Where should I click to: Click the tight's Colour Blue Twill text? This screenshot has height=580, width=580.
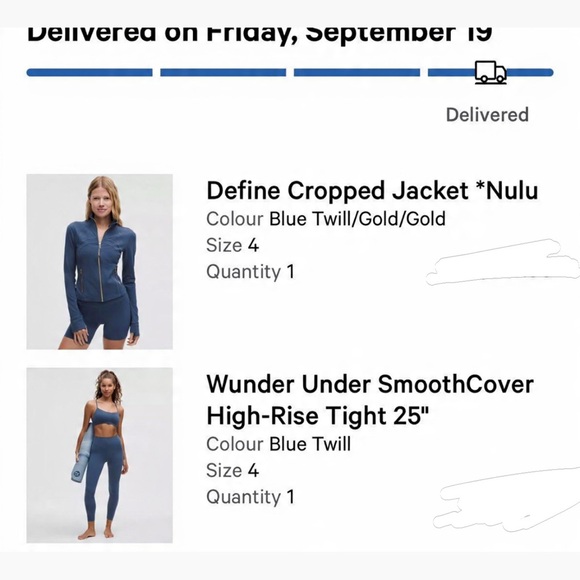[x=279, y=444]
